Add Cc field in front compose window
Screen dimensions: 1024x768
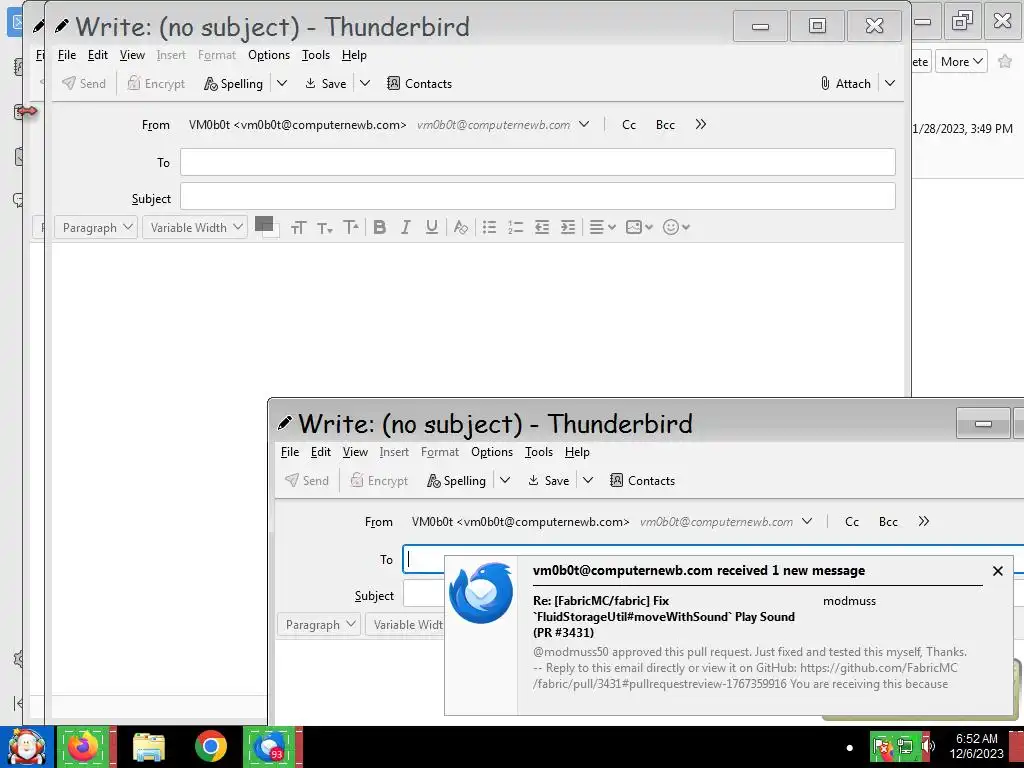pos(852,522)
